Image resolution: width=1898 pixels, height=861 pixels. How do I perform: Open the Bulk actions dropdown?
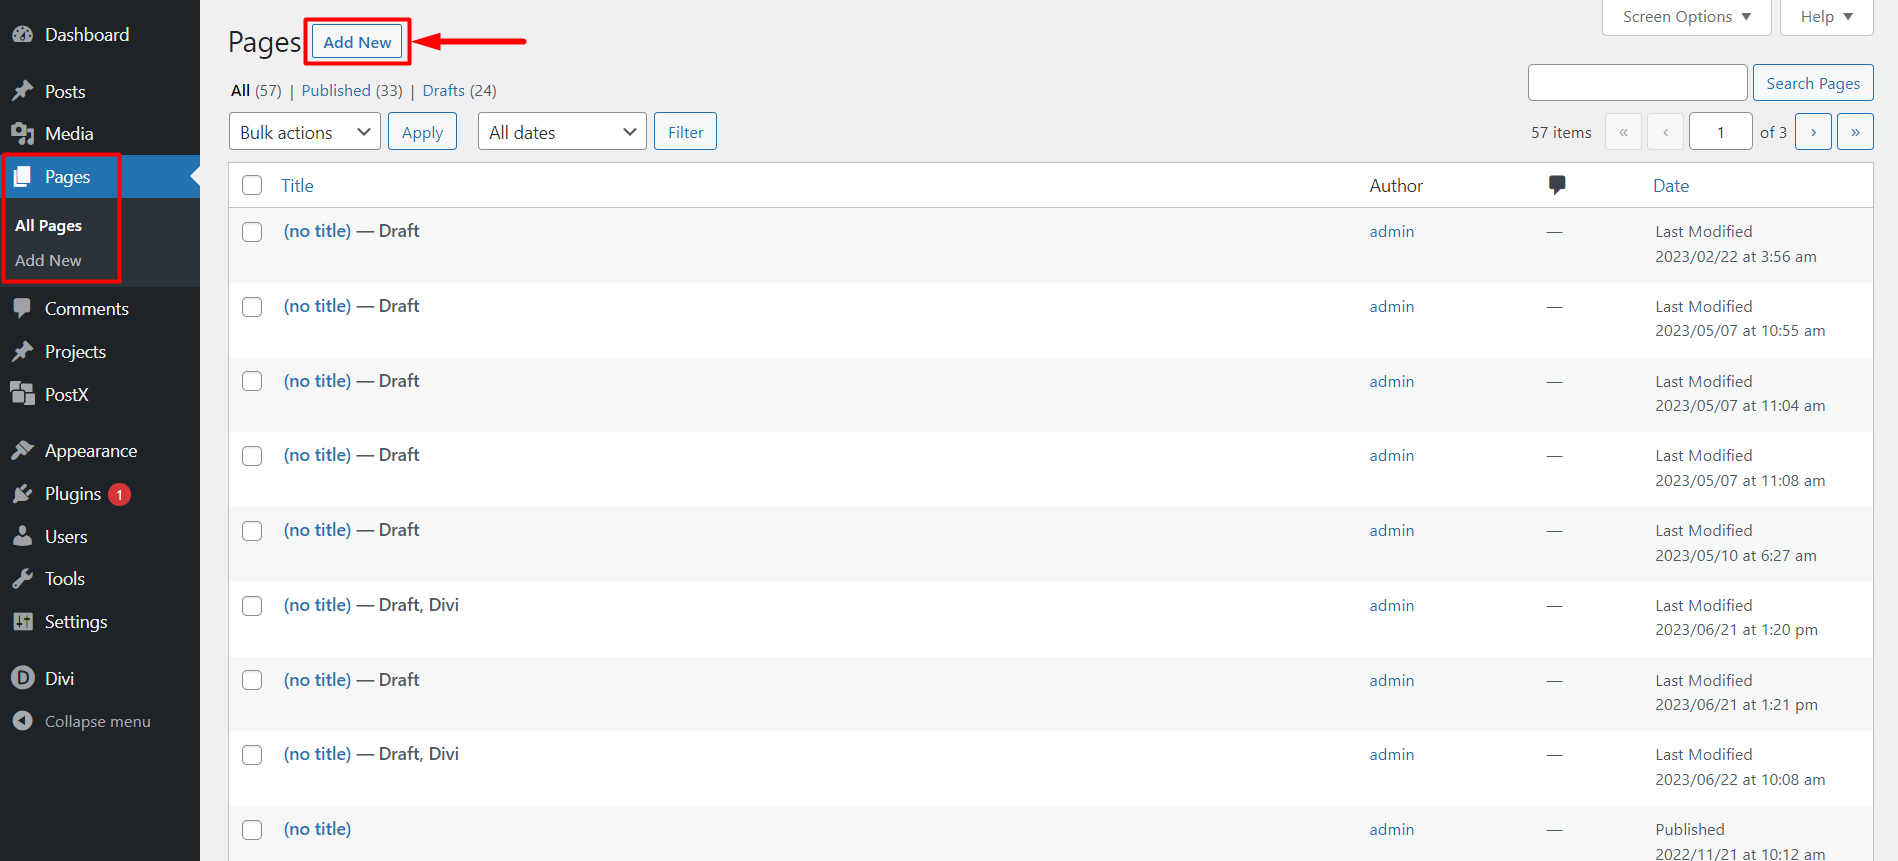click(304, 132)
